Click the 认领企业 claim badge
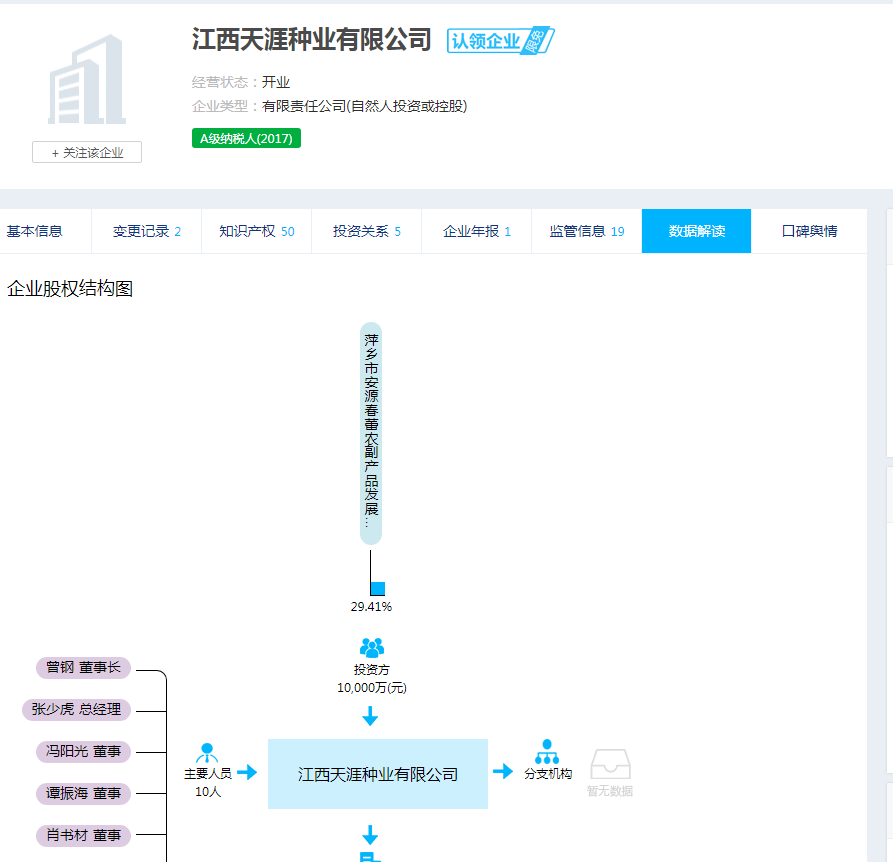Screen dimensions: 893x862 (x=499, y=41)
